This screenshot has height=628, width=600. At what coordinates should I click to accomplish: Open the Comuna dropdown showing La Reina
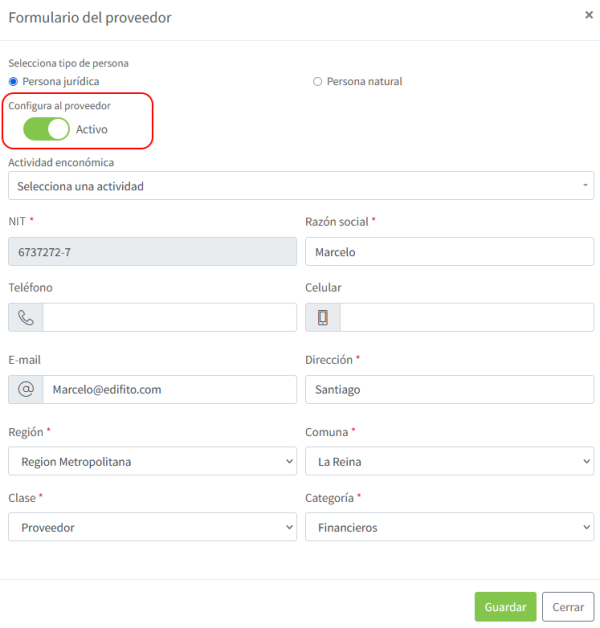coord(449,461)
